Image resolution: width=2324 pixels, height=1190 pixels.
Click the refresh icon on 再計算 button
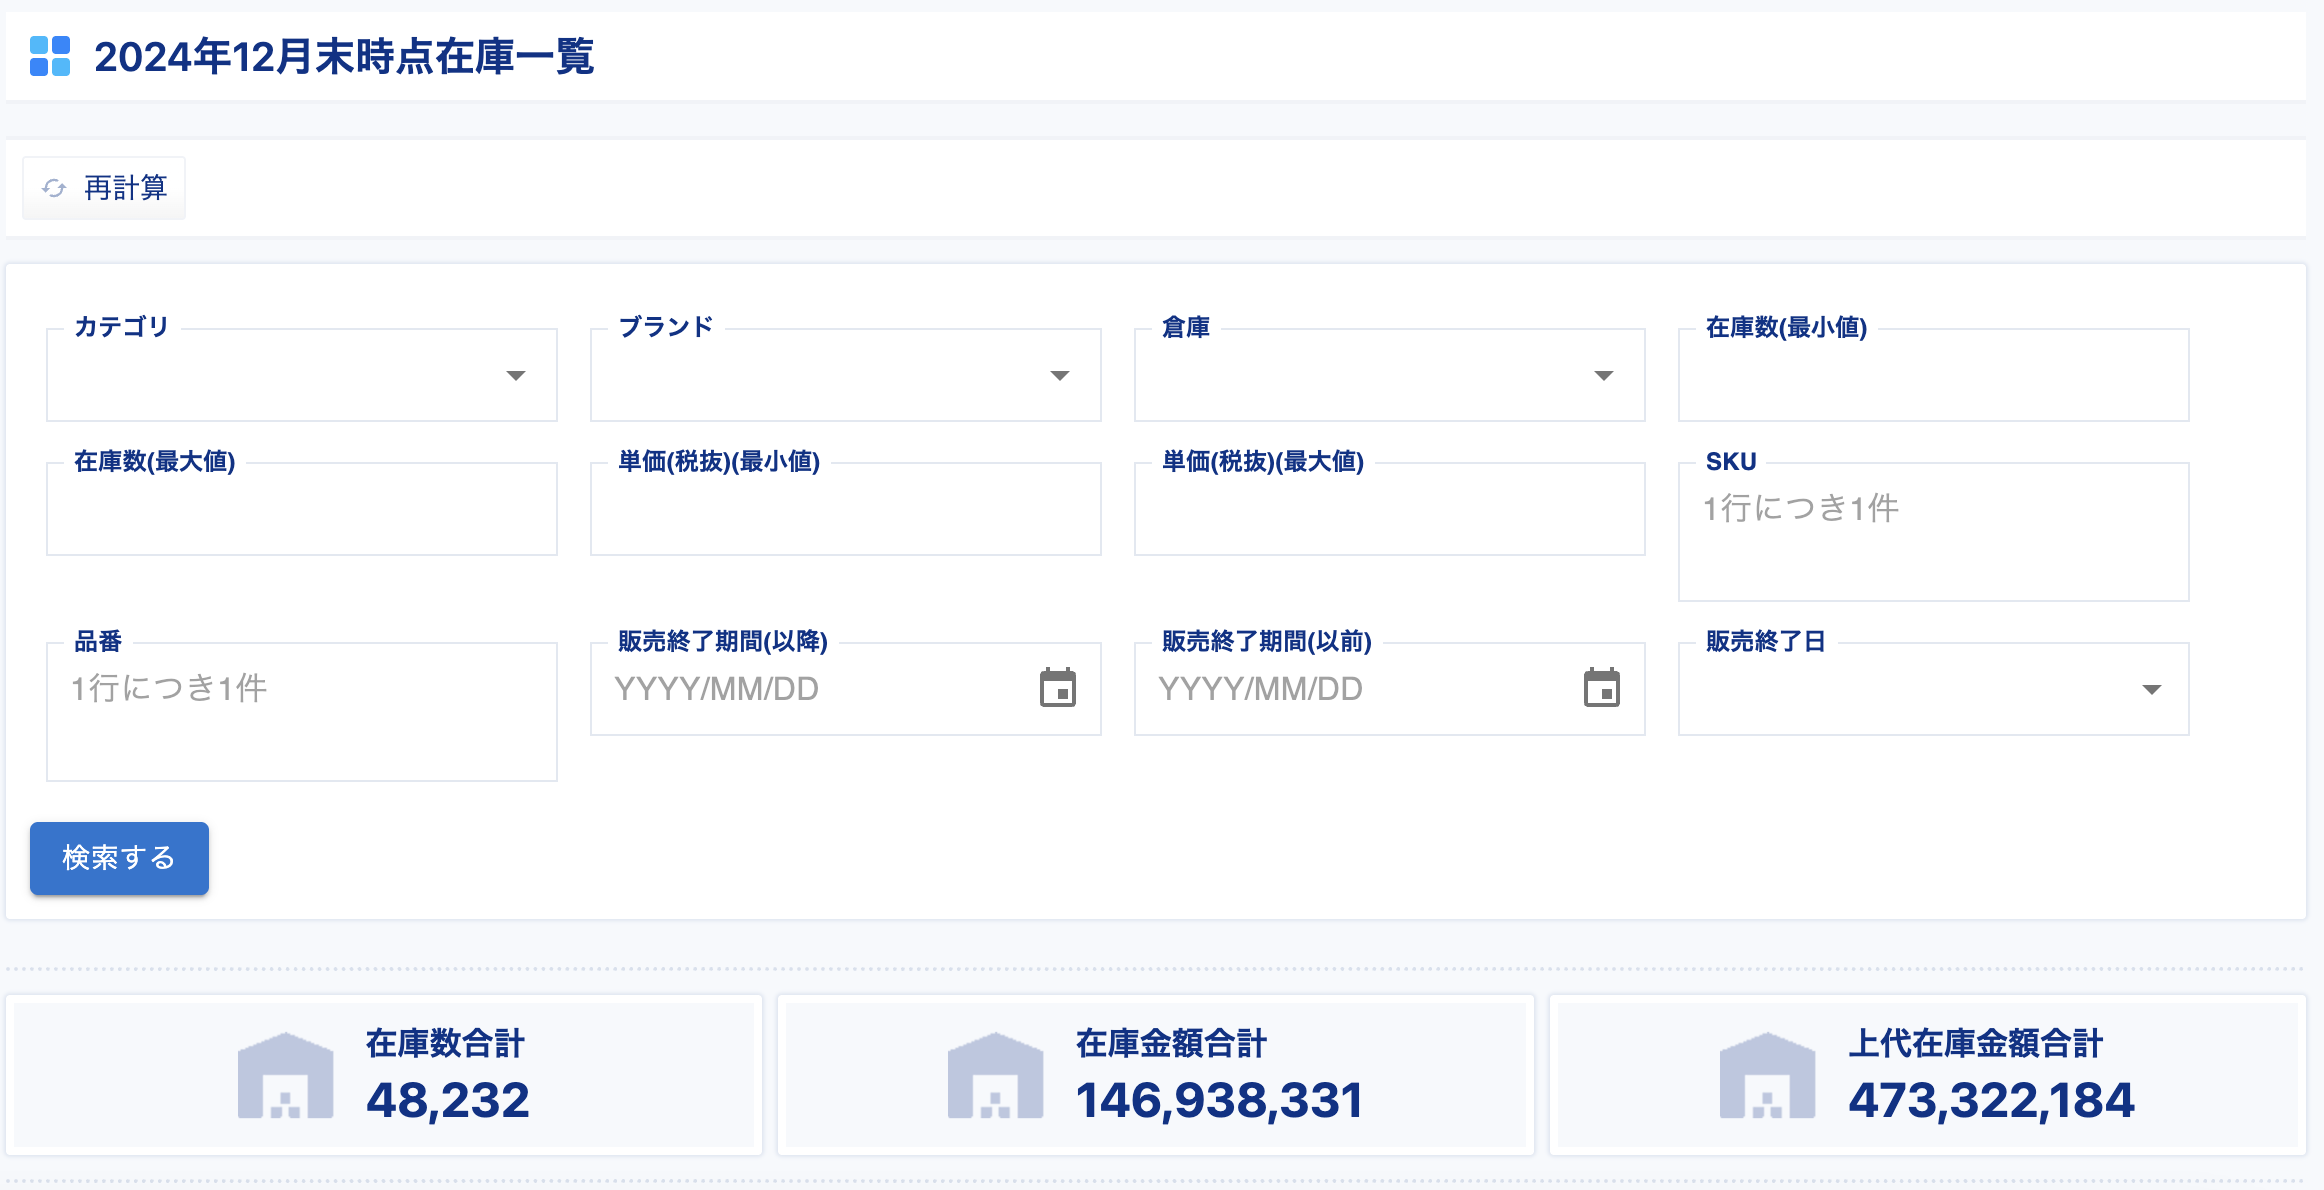click(x=54, y=188)
